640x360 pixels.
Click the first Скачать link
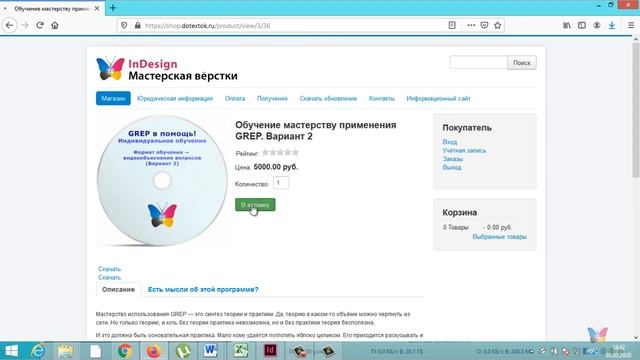point(109,269)
